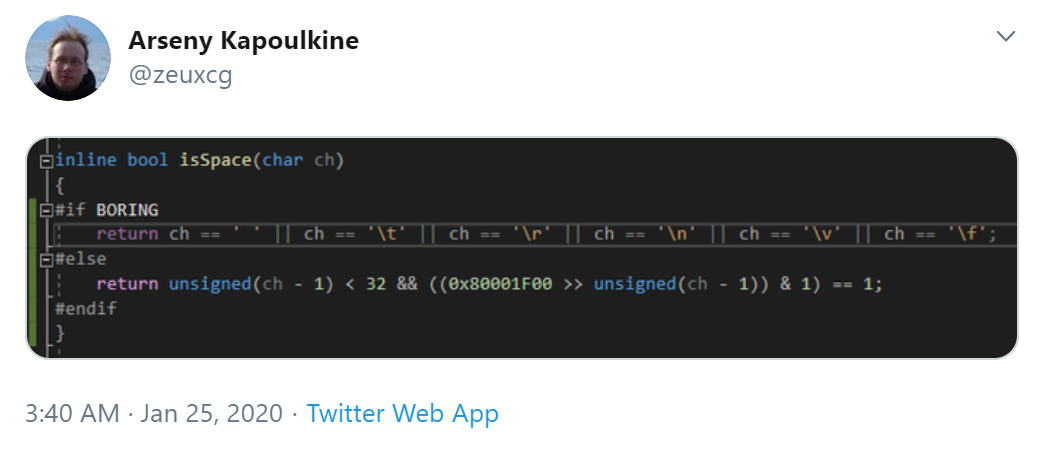The image size is (1043, 451).
Task: Click the Arseny Kapoulkine display name
Action: pos(244,41)
